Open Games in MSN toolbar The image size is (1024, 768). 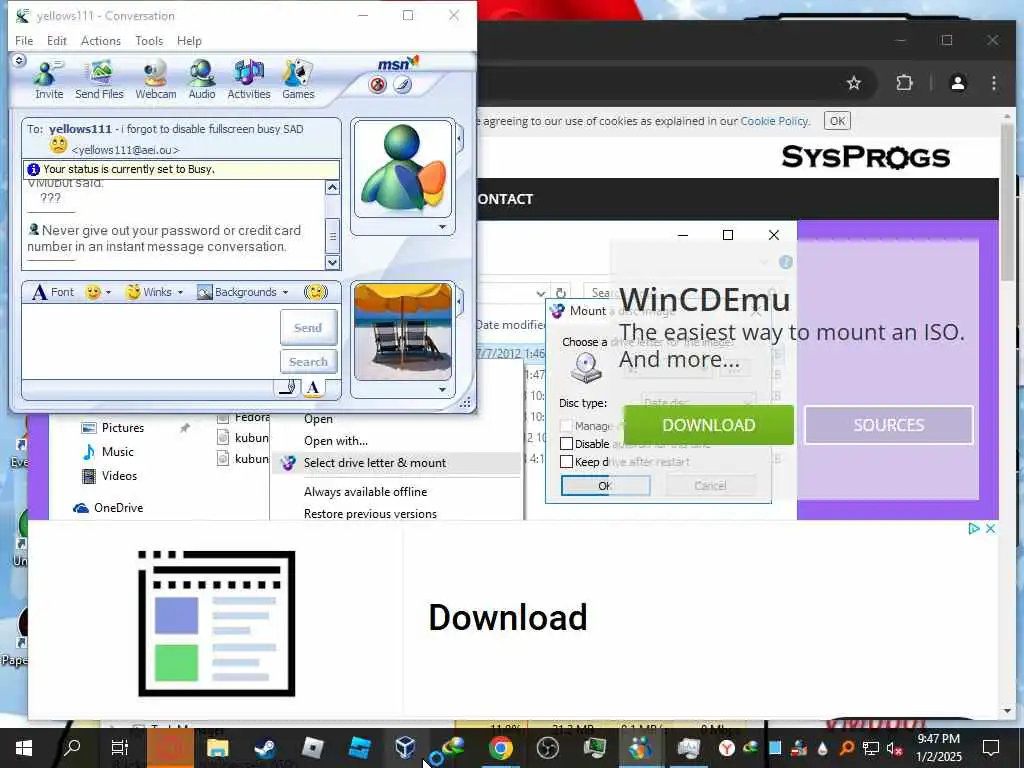pyautogui.click(x=298, y=80)
